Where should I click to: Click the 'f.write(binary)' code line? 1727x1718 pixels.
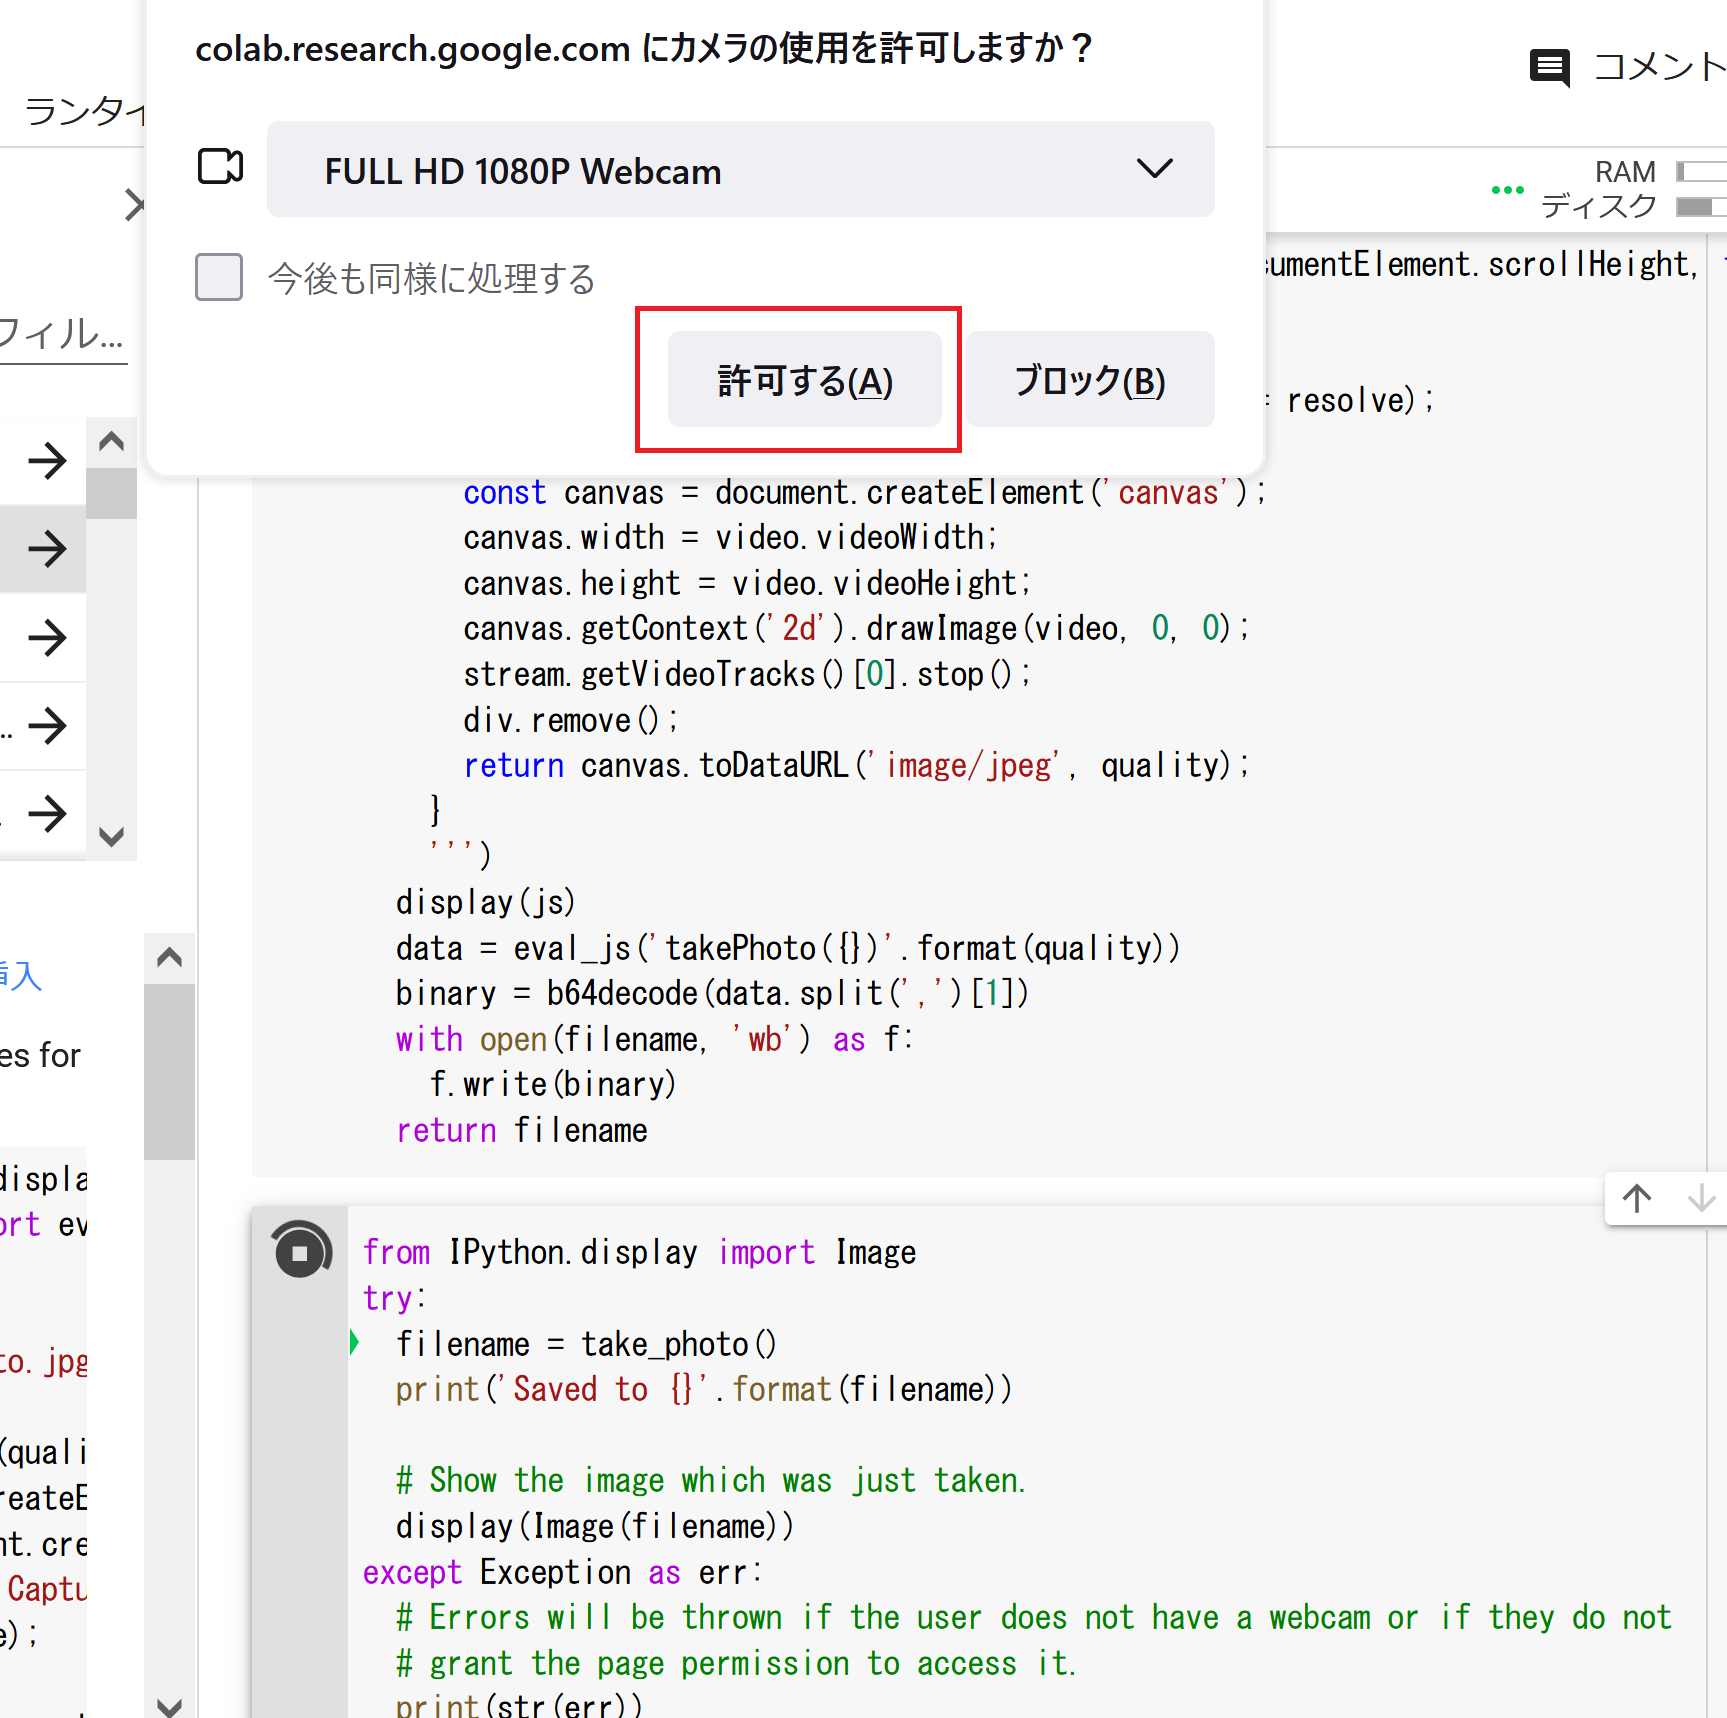(553, 1084)
